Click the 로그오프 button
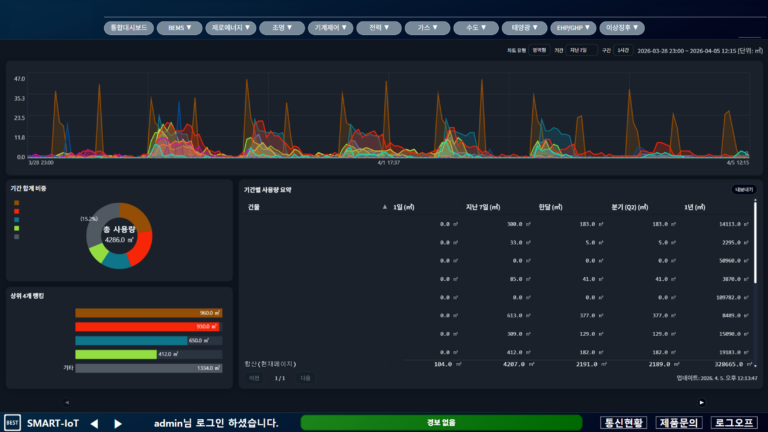 click(x=735, y=423)
